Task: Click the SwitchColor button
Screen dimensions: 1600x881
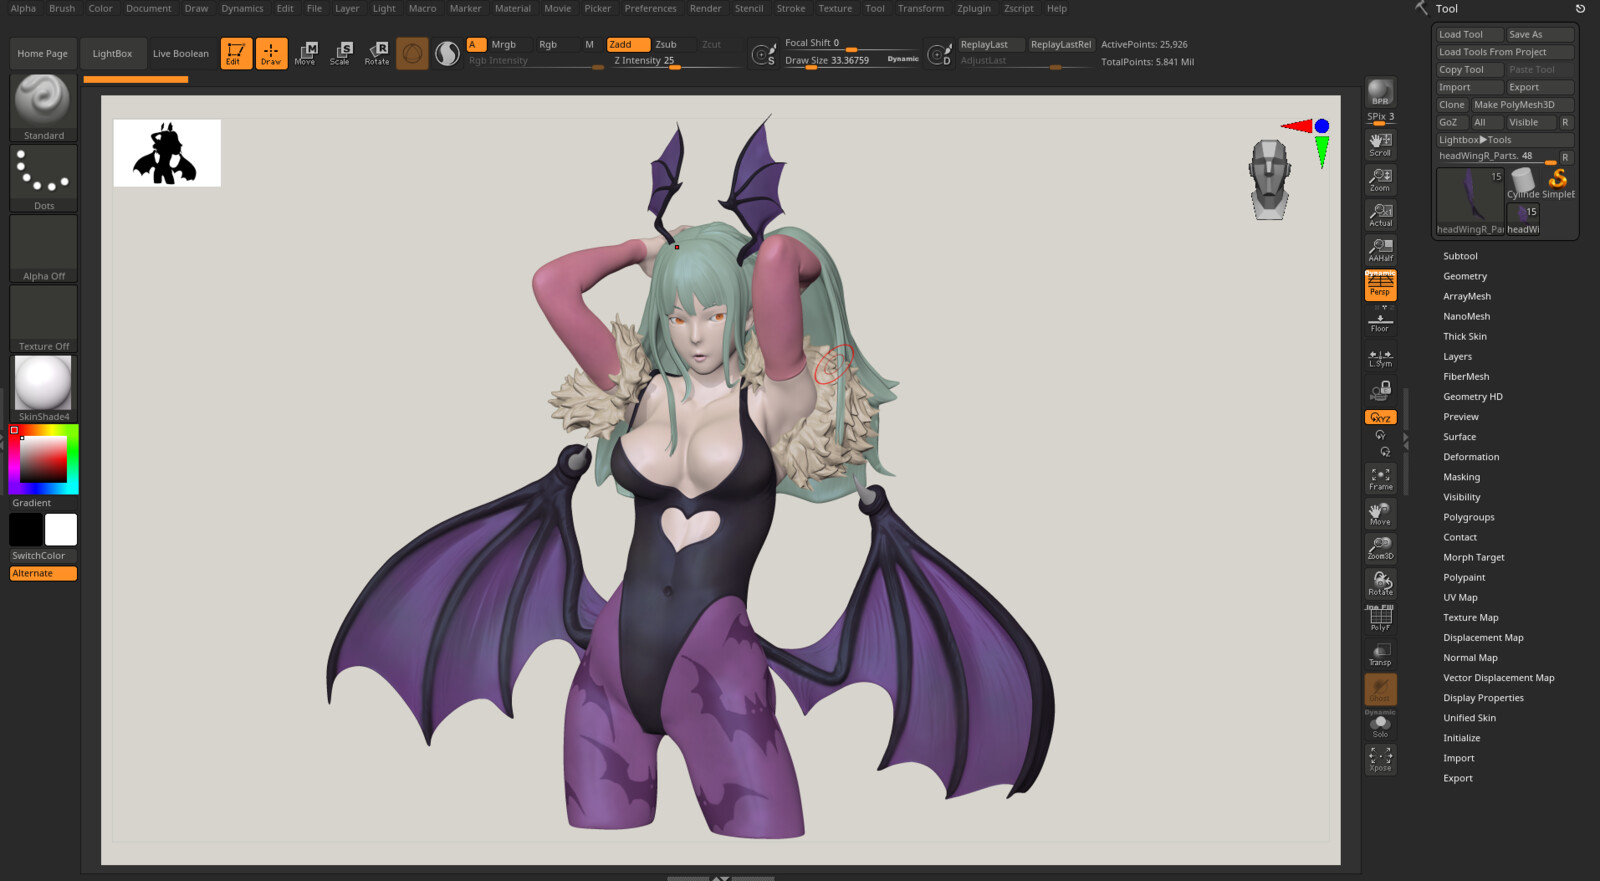Action: [x=43, y=555]
